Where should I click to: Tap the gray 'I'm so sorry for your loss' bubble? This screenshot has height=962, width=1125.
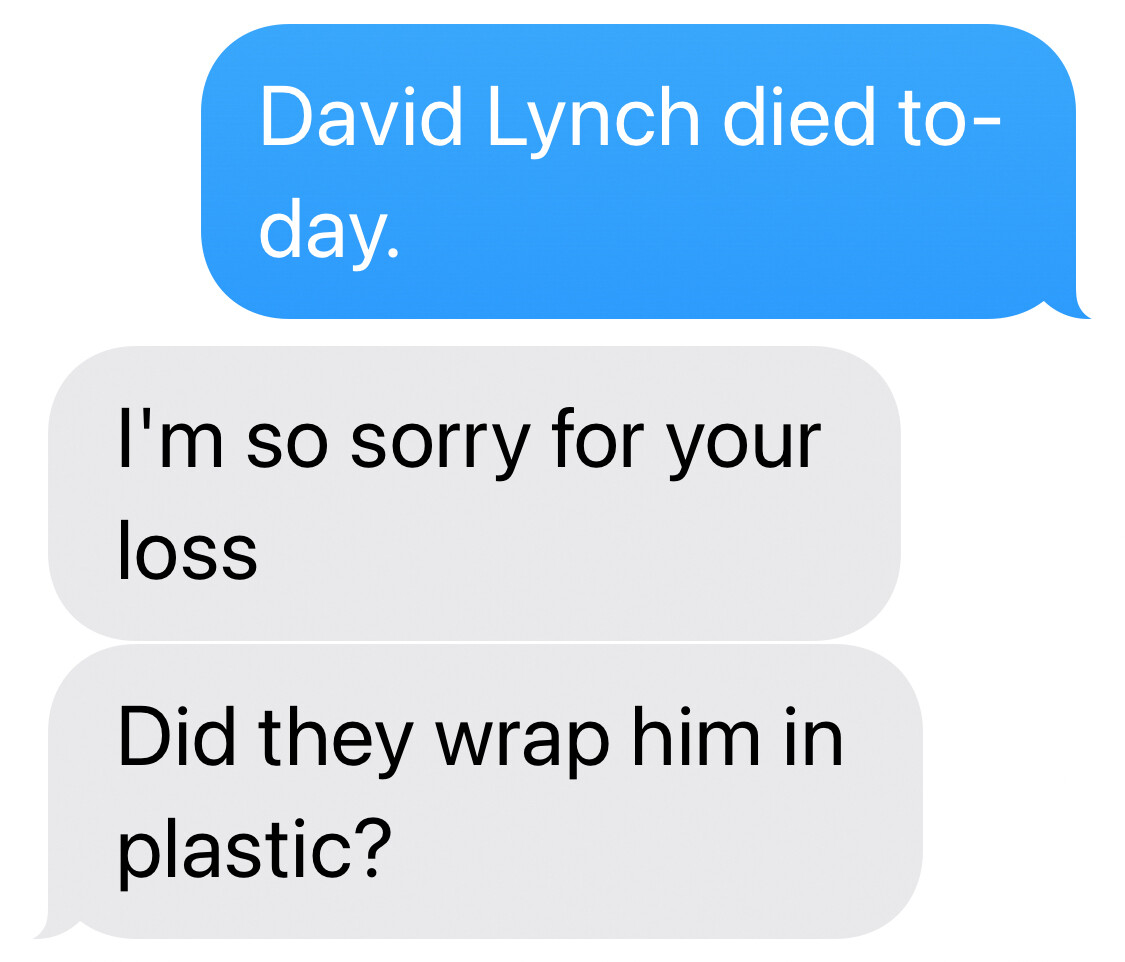pos(474,494)
